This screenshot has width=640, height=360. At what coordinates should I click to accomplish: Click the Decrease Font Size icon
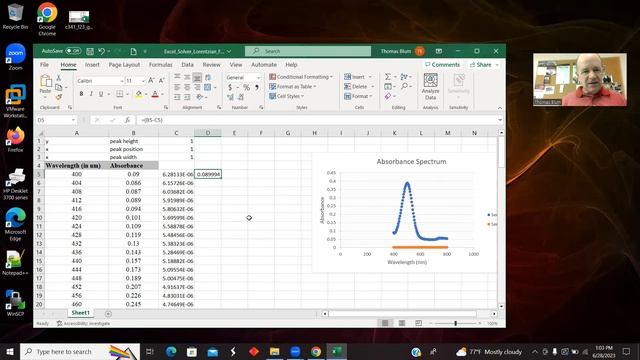161,80
